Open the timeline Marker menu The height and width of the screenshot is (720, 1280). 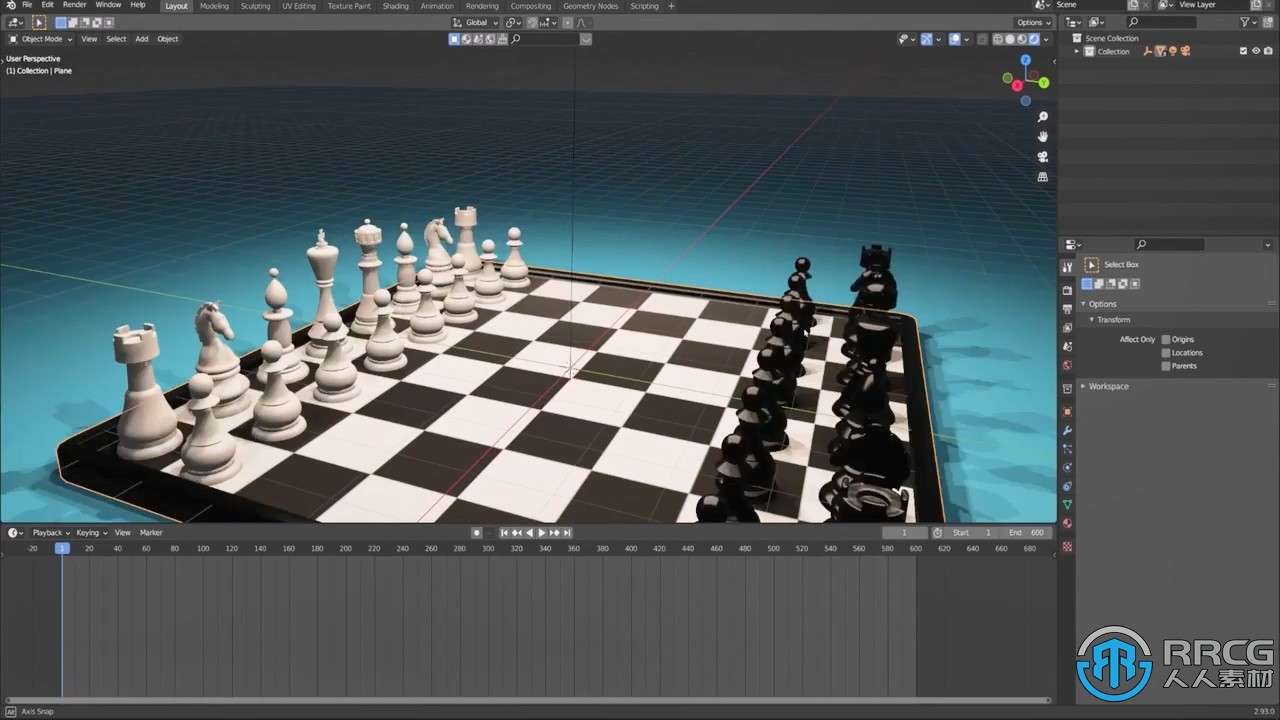click(x=151, y=533)
